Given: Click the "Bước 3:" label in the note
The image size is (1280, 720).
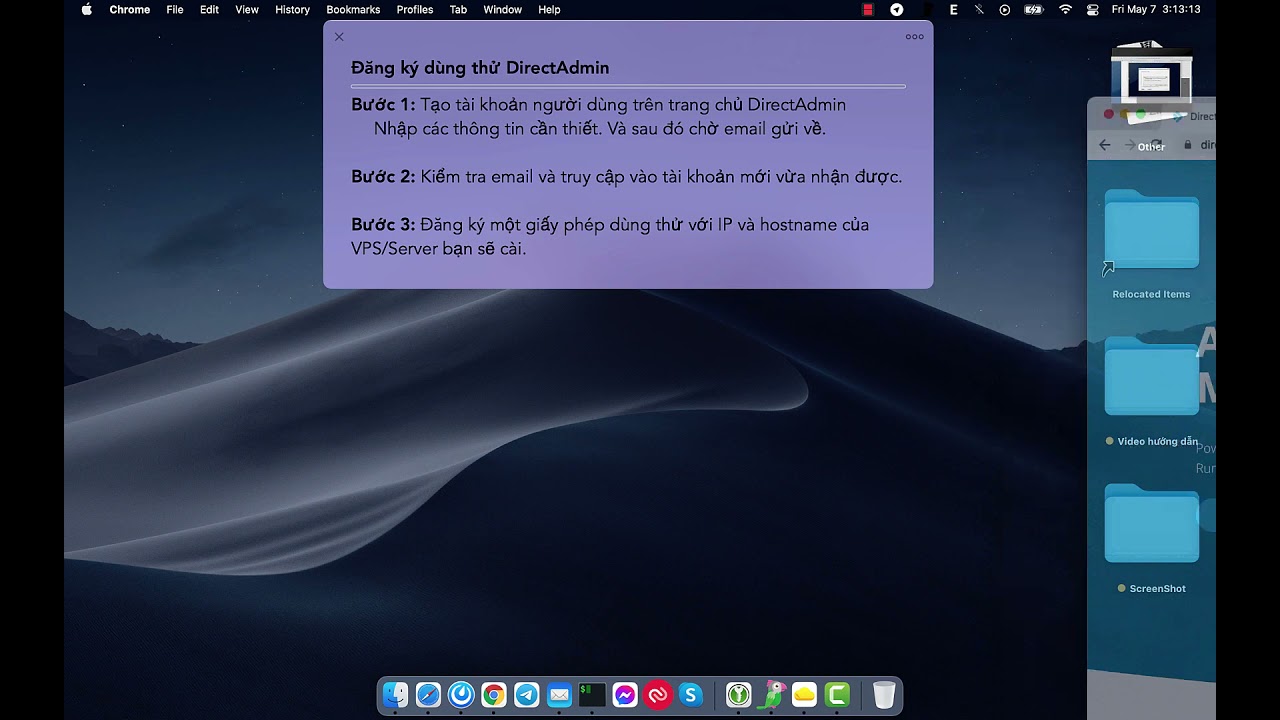Looking at the screenshot, I should click(x=383, y=225).
